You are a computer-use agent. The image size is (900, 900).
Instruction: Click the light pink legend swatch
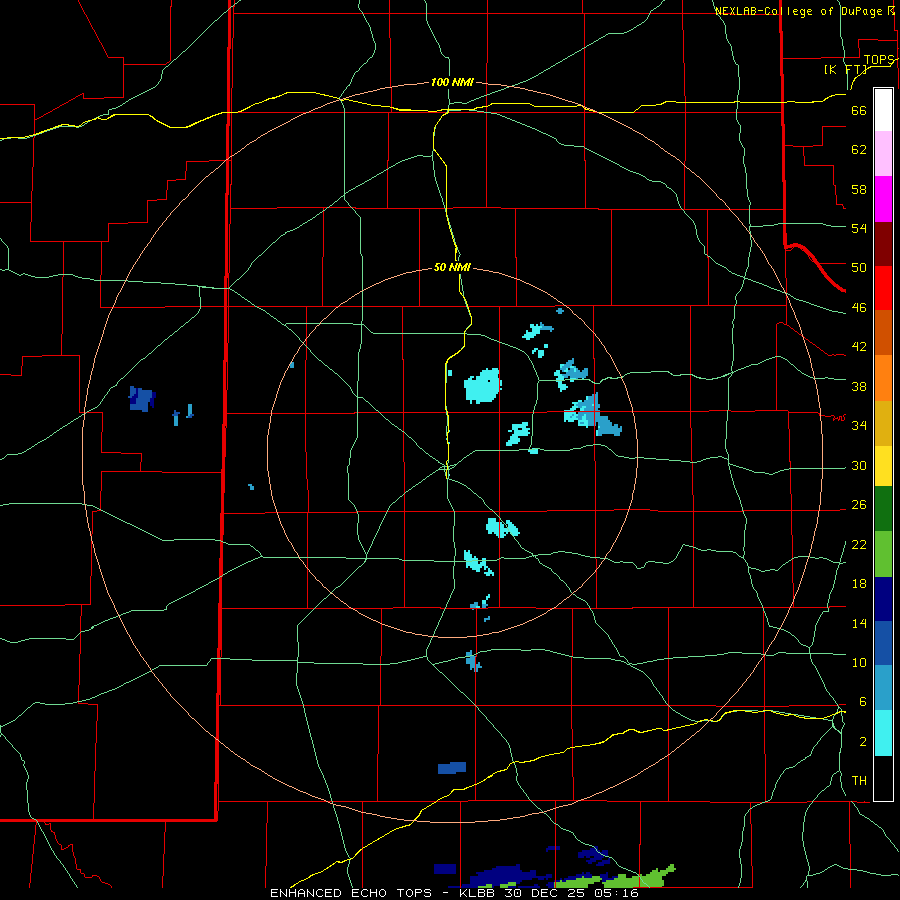point(883,154)
